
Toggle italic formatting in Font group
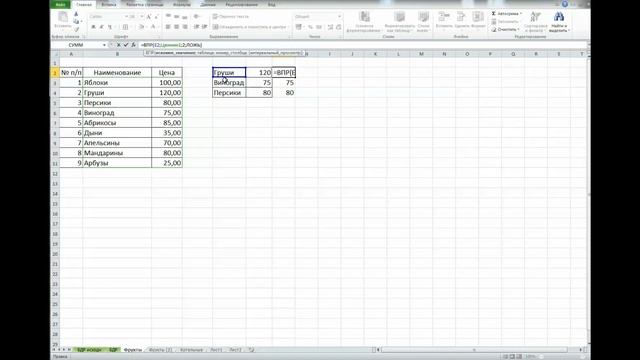click(102, 27)
